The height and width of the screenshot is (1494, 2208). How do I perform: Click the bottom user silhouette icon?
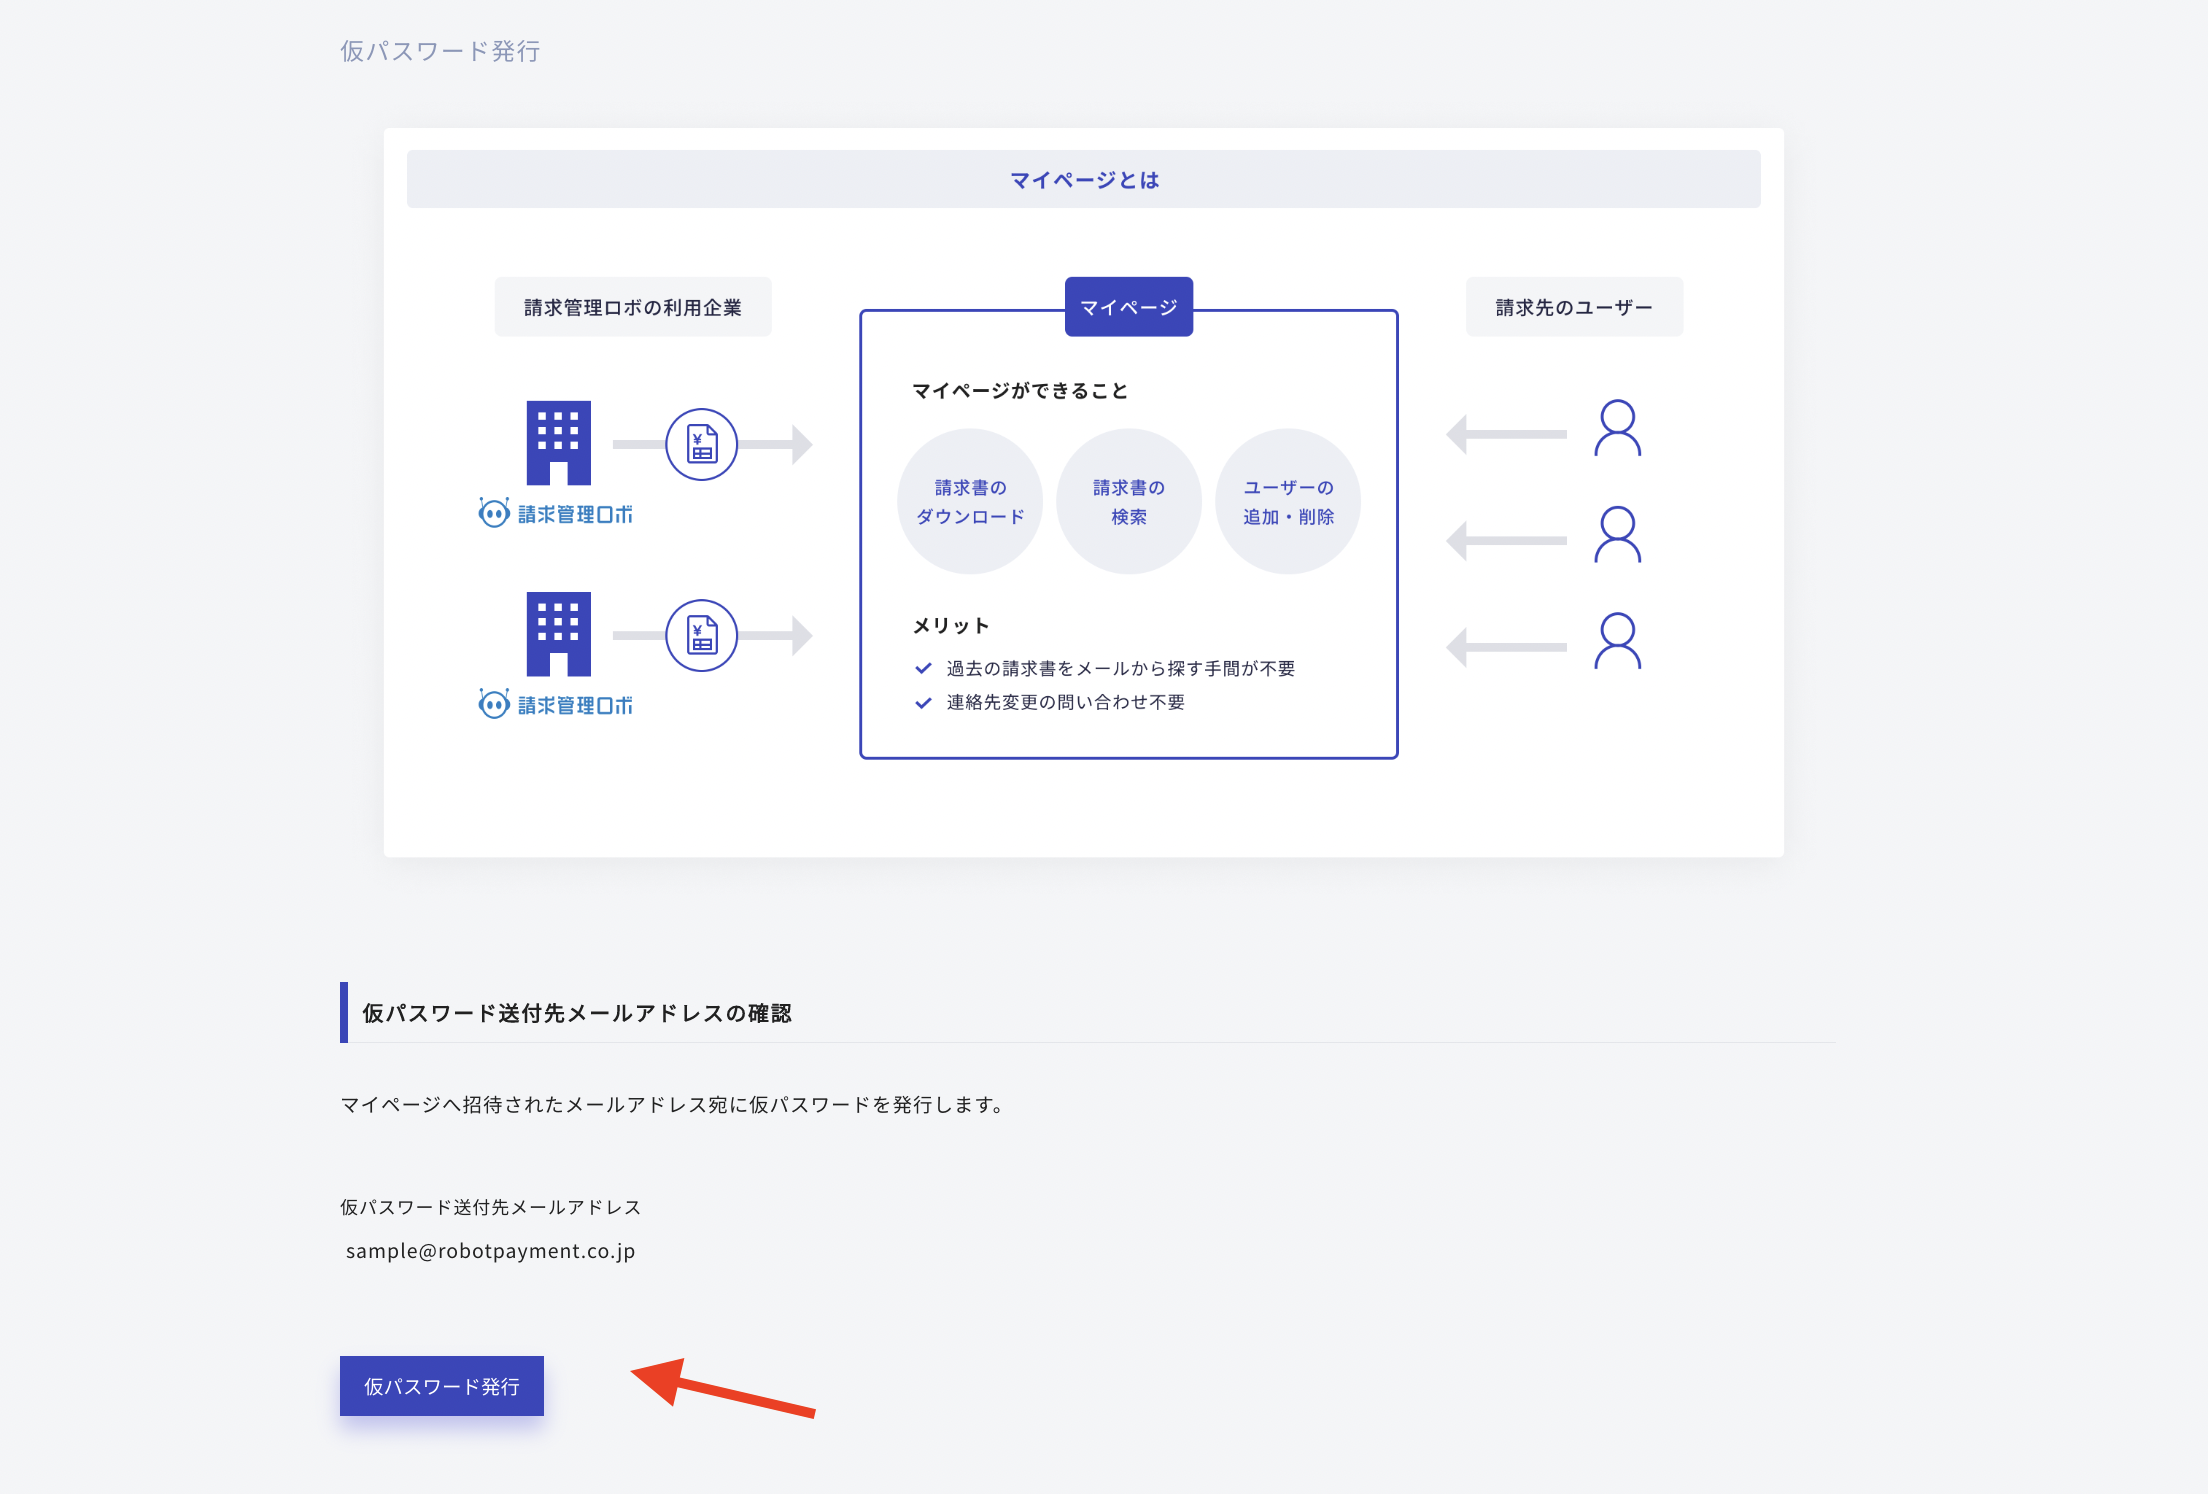pyautogui.click(x=1617, y=641)
